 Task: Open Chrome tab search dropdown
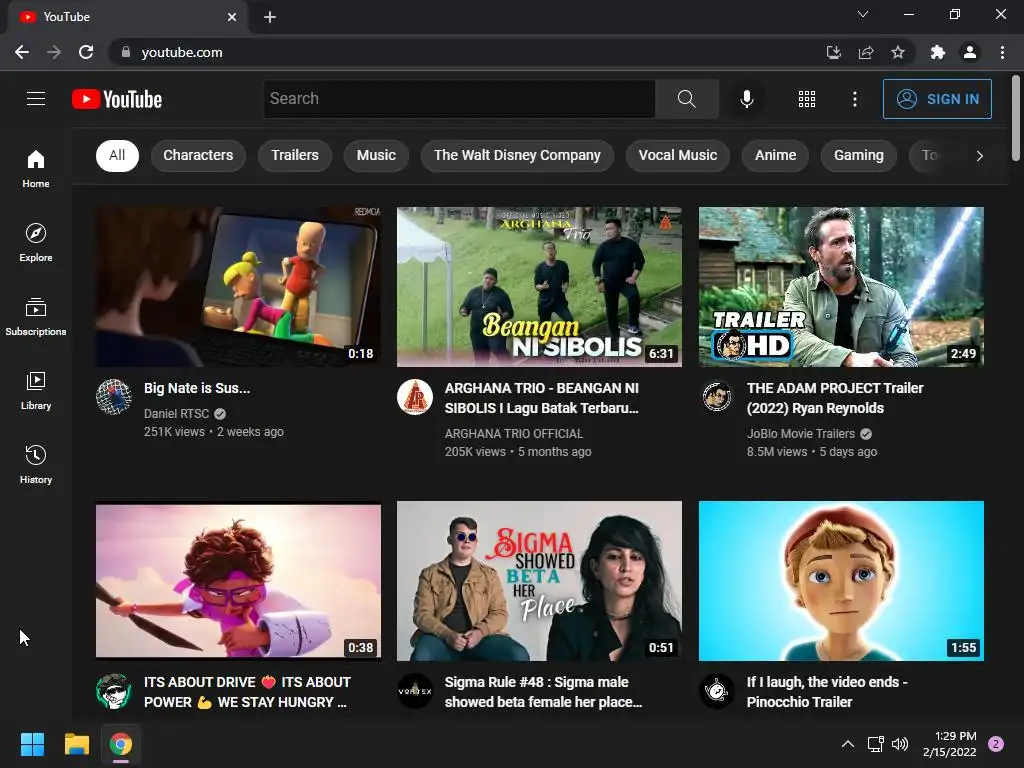coord(863,14)
